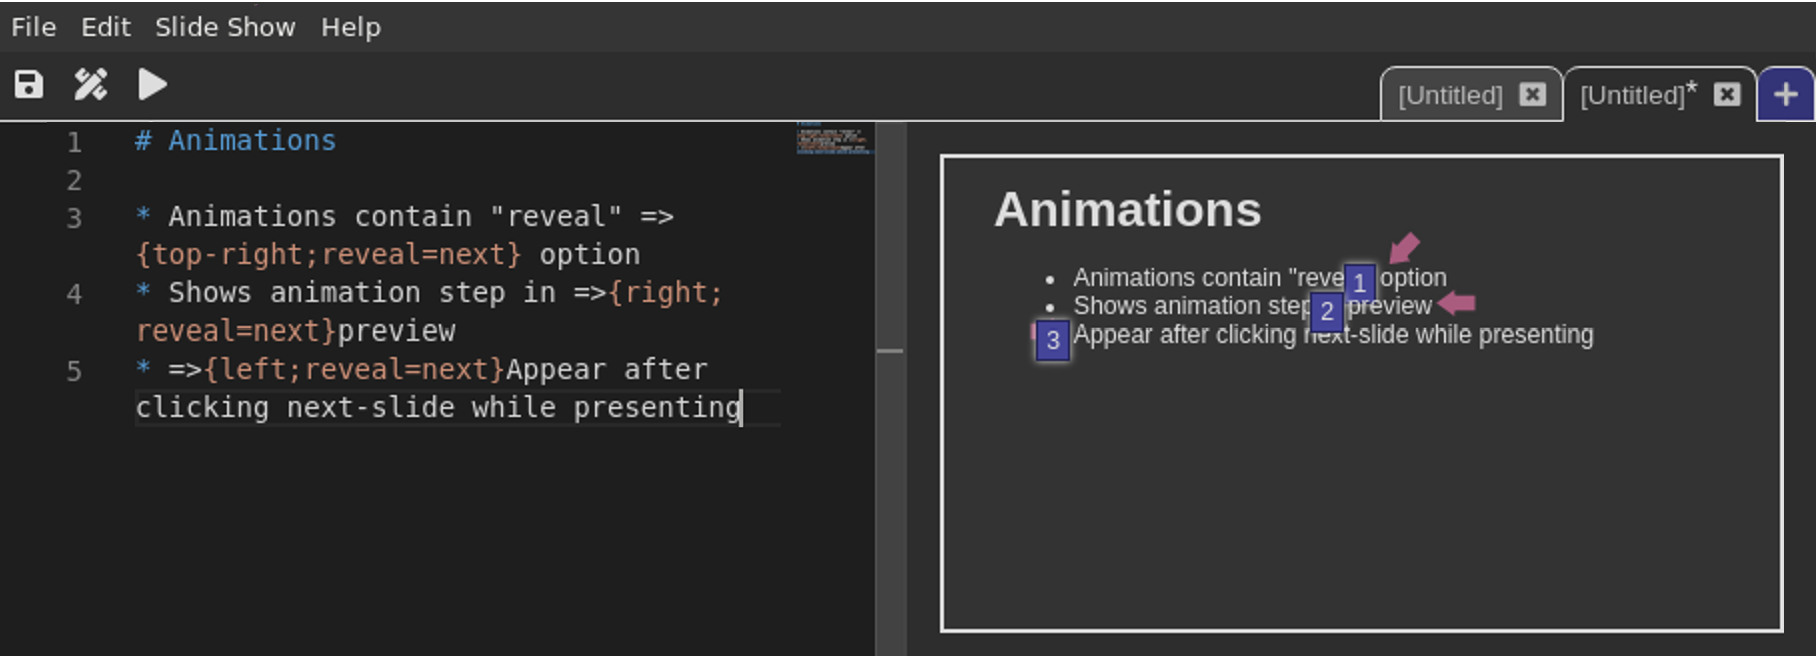1816x656 pixels.
Task: Select animation step badge 2 in preview
Action: click(x=1327, y=311)
